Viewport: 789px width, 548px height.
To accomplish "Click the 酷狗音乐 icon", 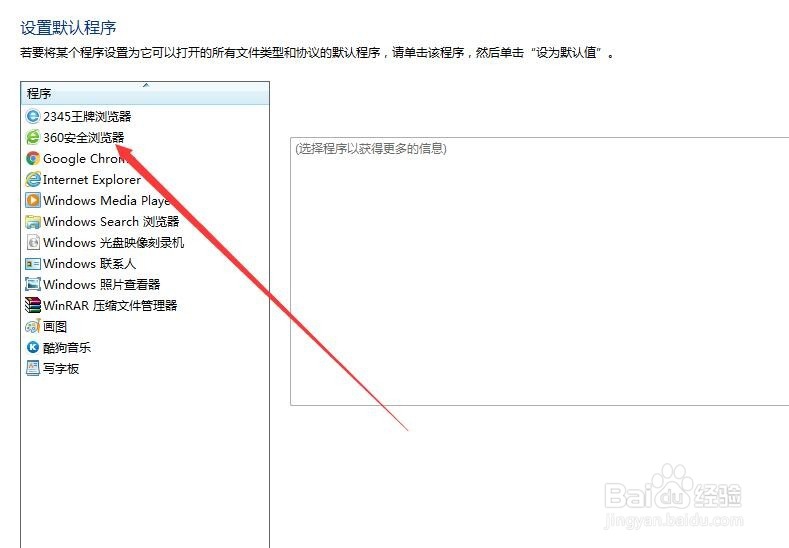I will pyautogui.click(x=33, y=347).
